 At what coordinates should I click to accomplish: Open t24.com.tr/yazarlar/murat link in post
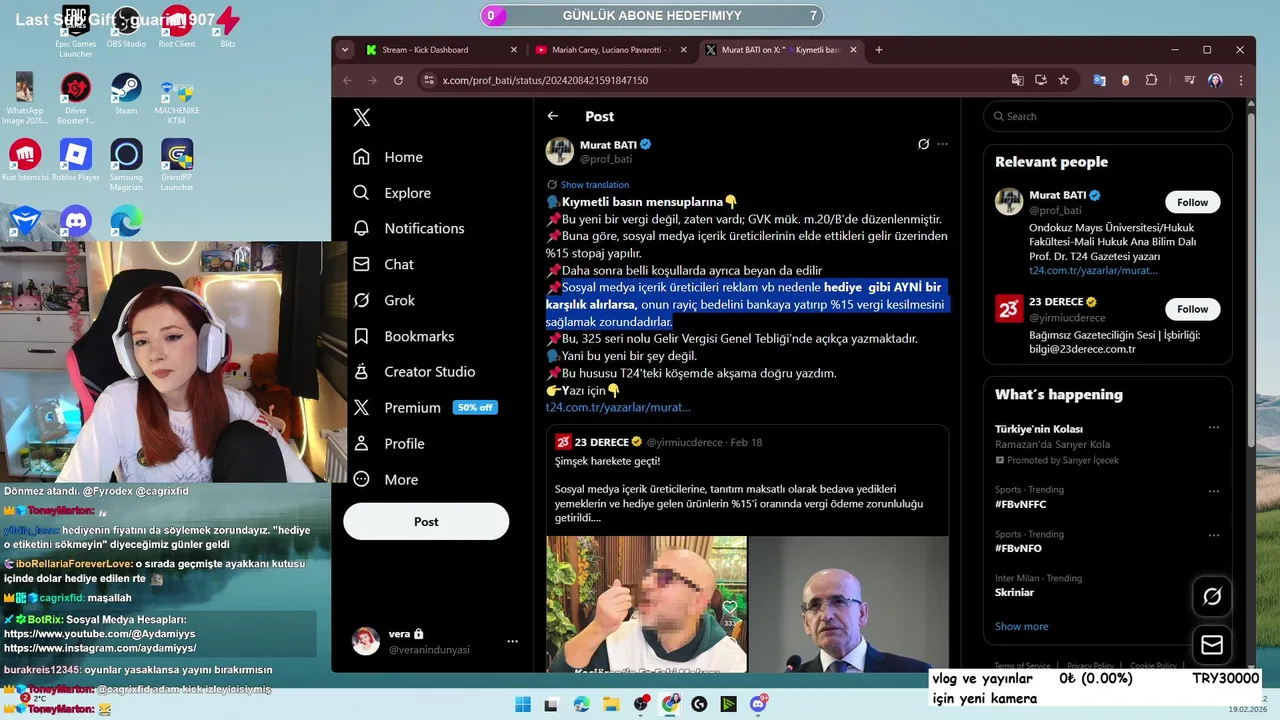[x=618, y=407]
